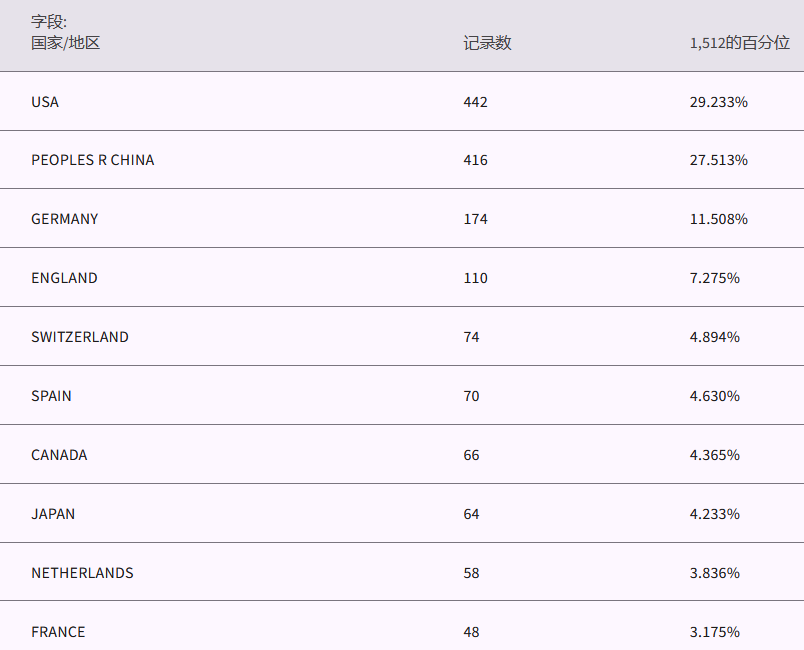This screenshot has height=650, width=804.
Task: Select the 27.513% percentage cell
Action: pos(718,160)
